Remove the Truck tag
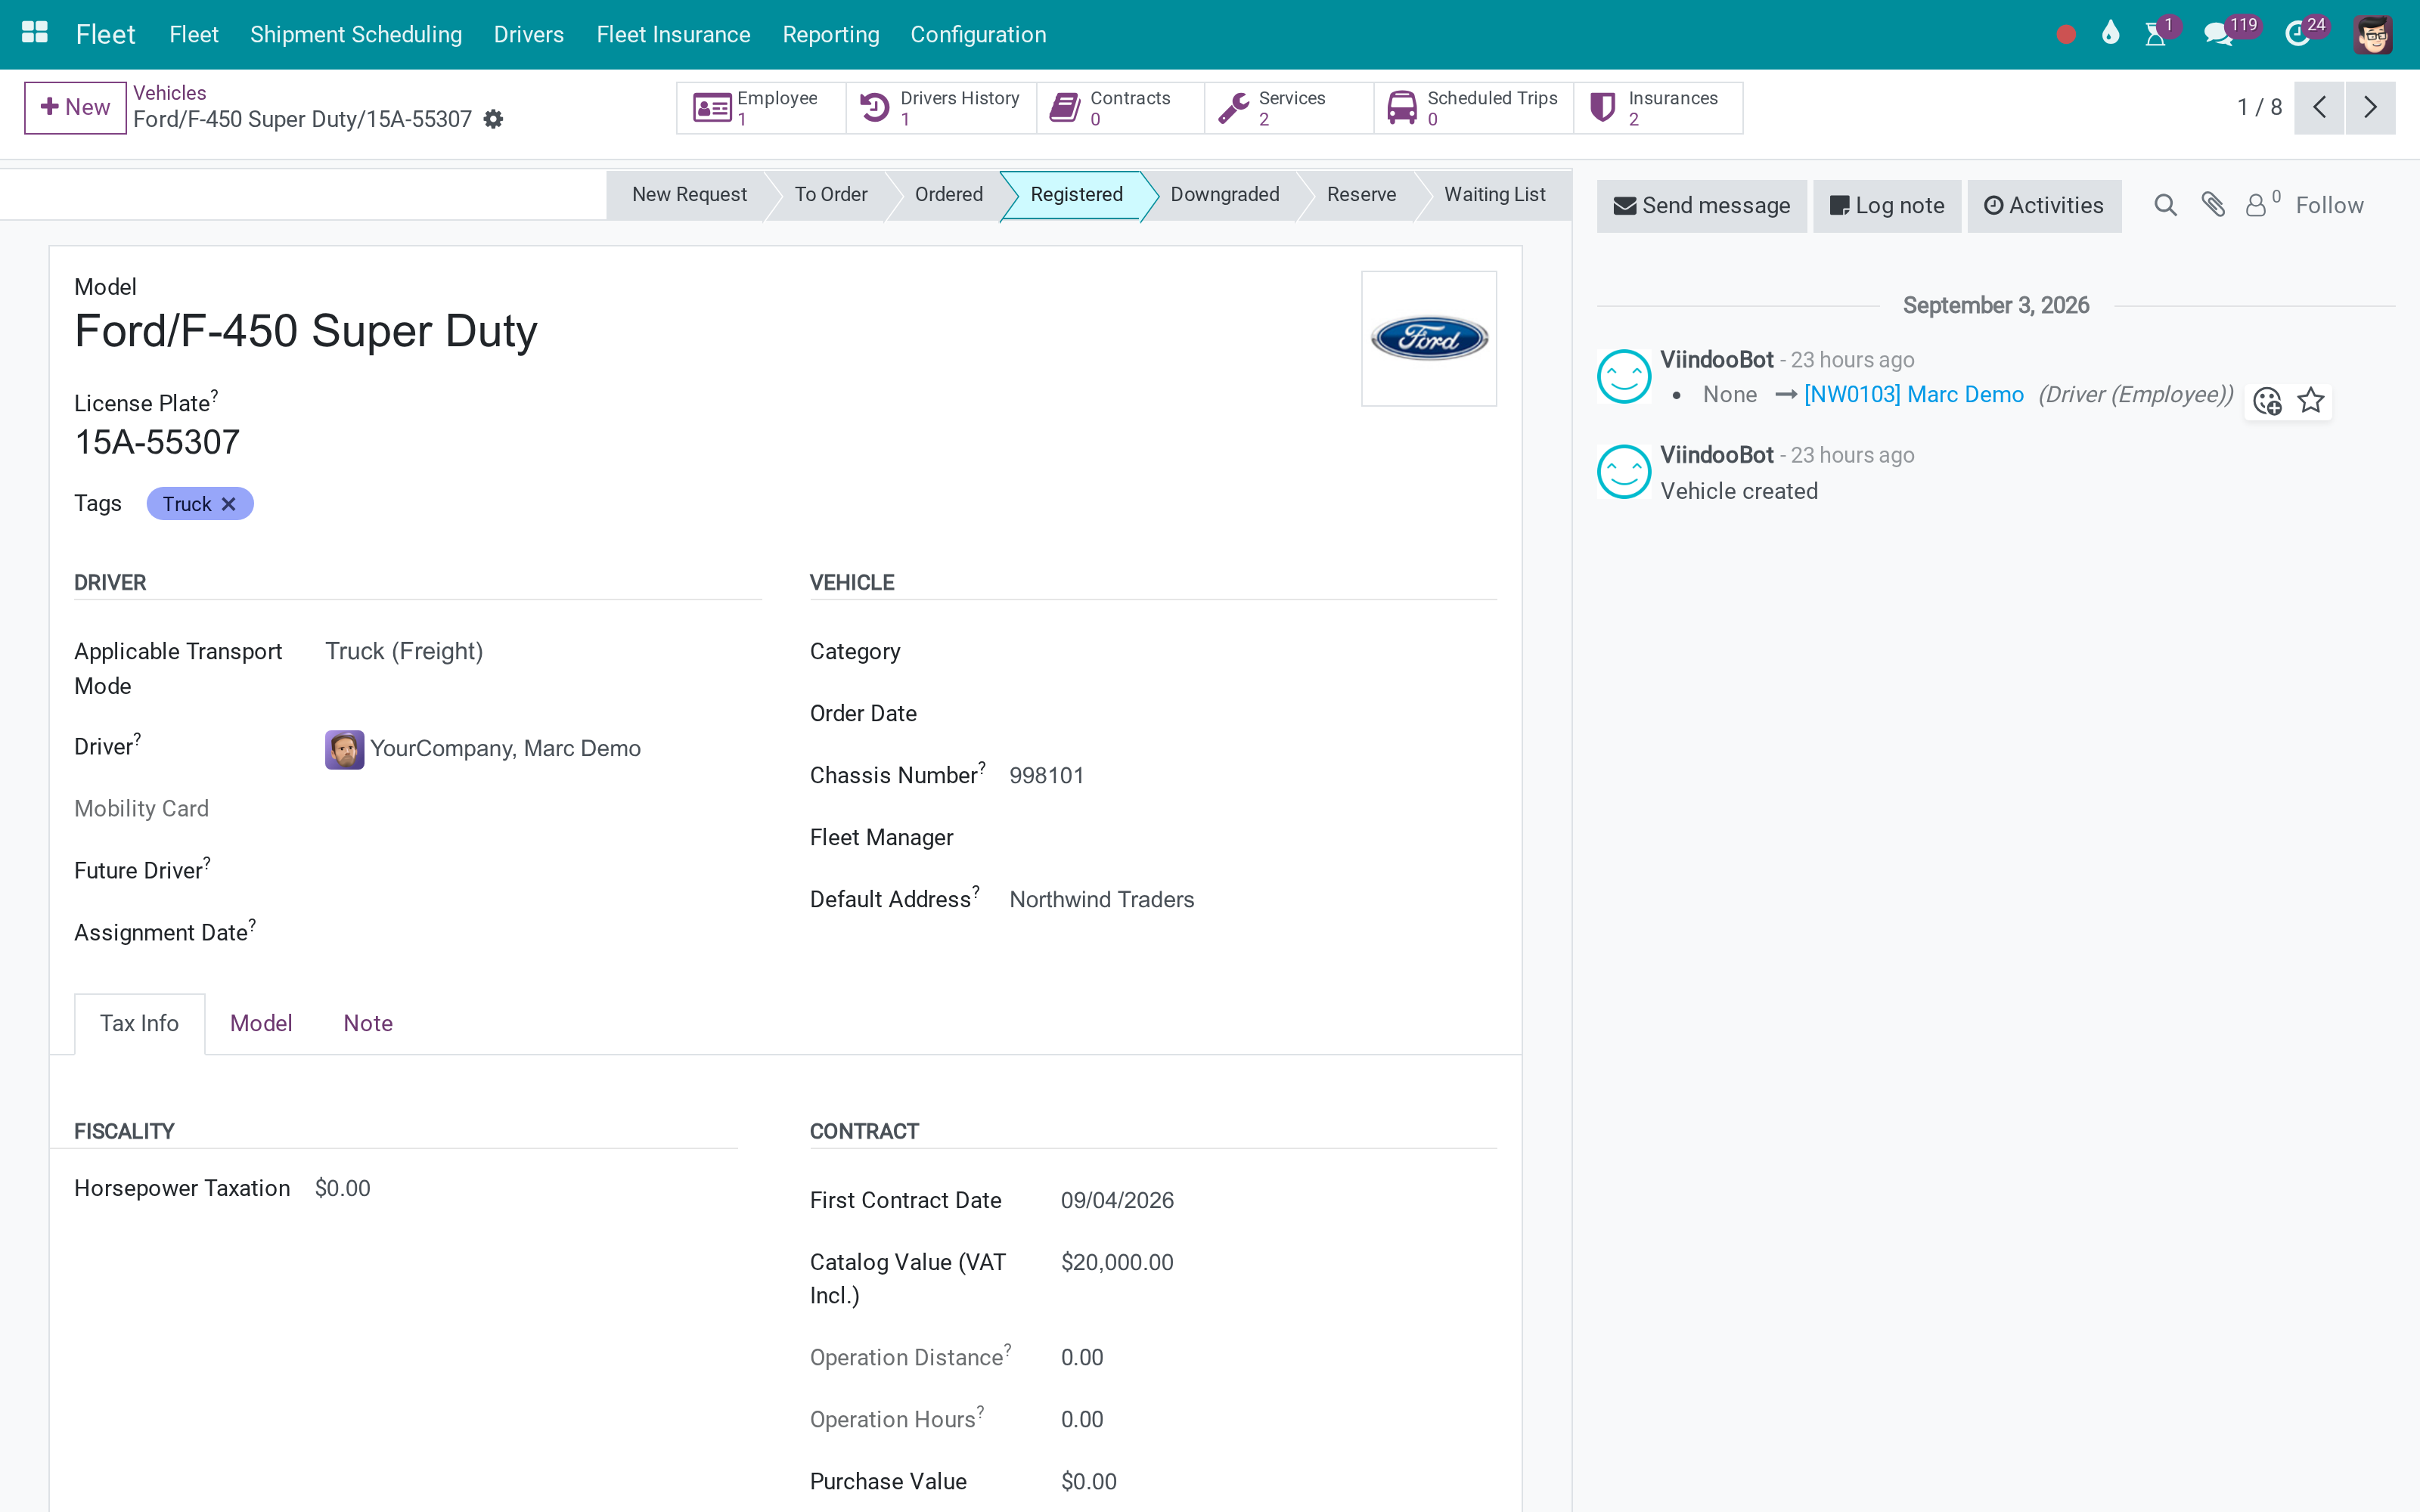Image resolution: width=2420 pixels, height=1512 pixels. click(229, 504)
